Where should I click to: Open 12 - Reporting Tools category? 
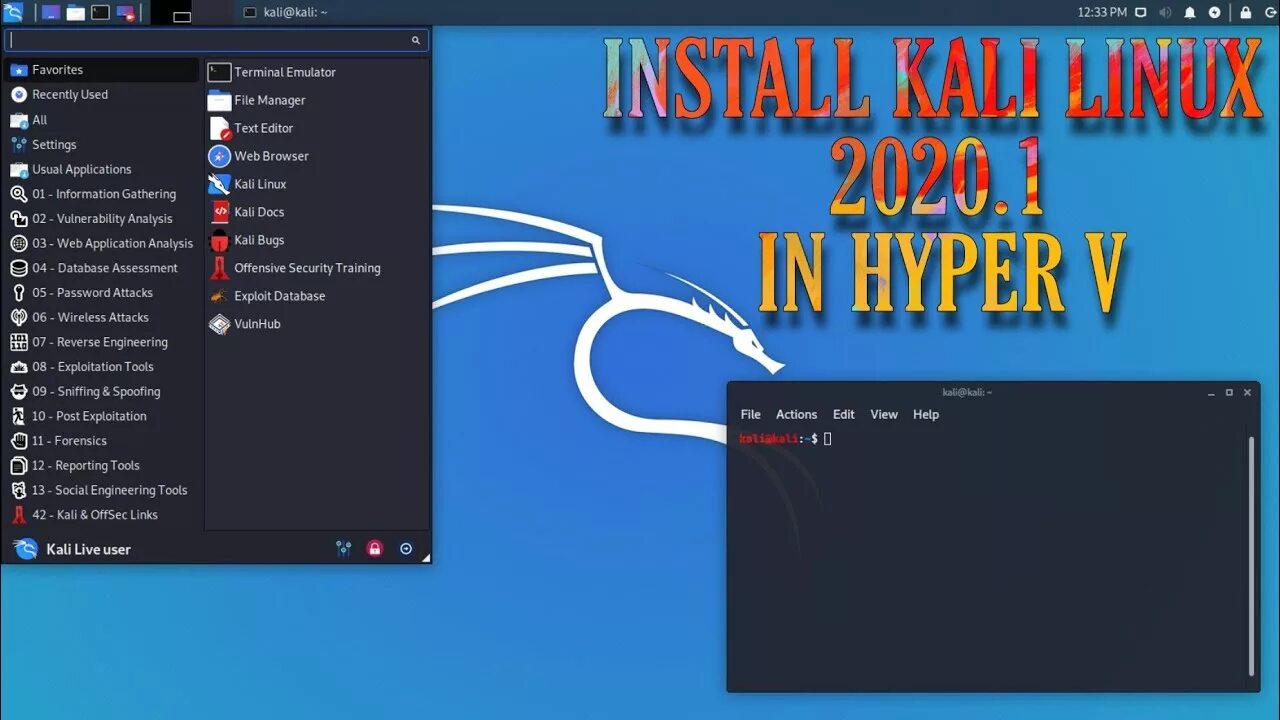(102, 465)
